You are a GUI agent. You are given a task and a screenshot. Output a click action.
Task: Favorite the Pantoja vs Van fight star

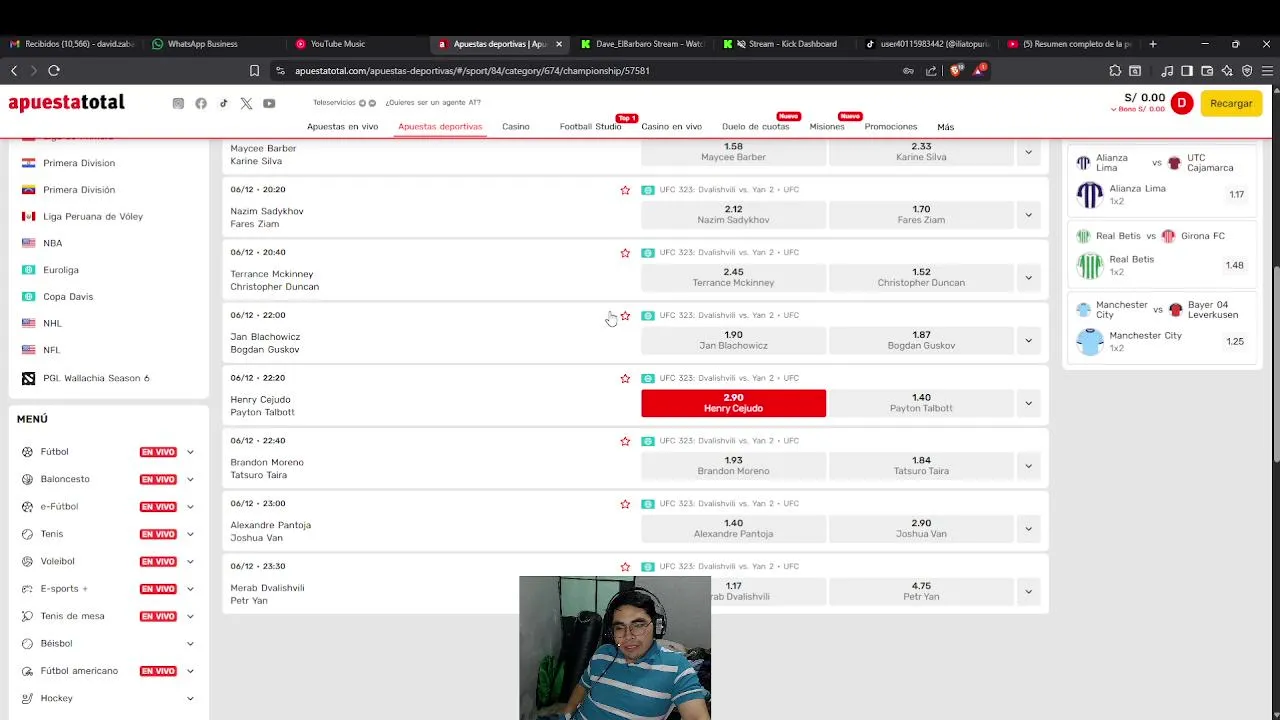(625, 504)
